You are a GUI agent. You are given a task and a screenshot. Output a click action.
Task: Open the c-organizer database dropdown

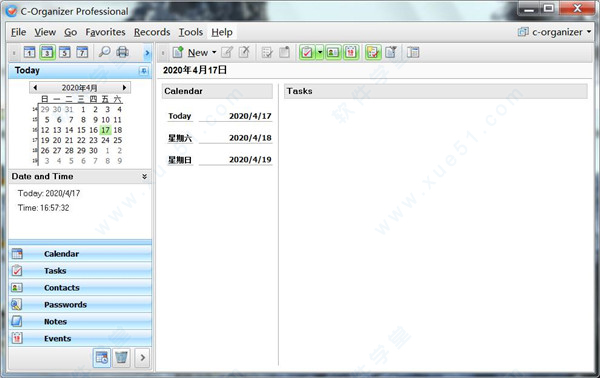(554, 32)
